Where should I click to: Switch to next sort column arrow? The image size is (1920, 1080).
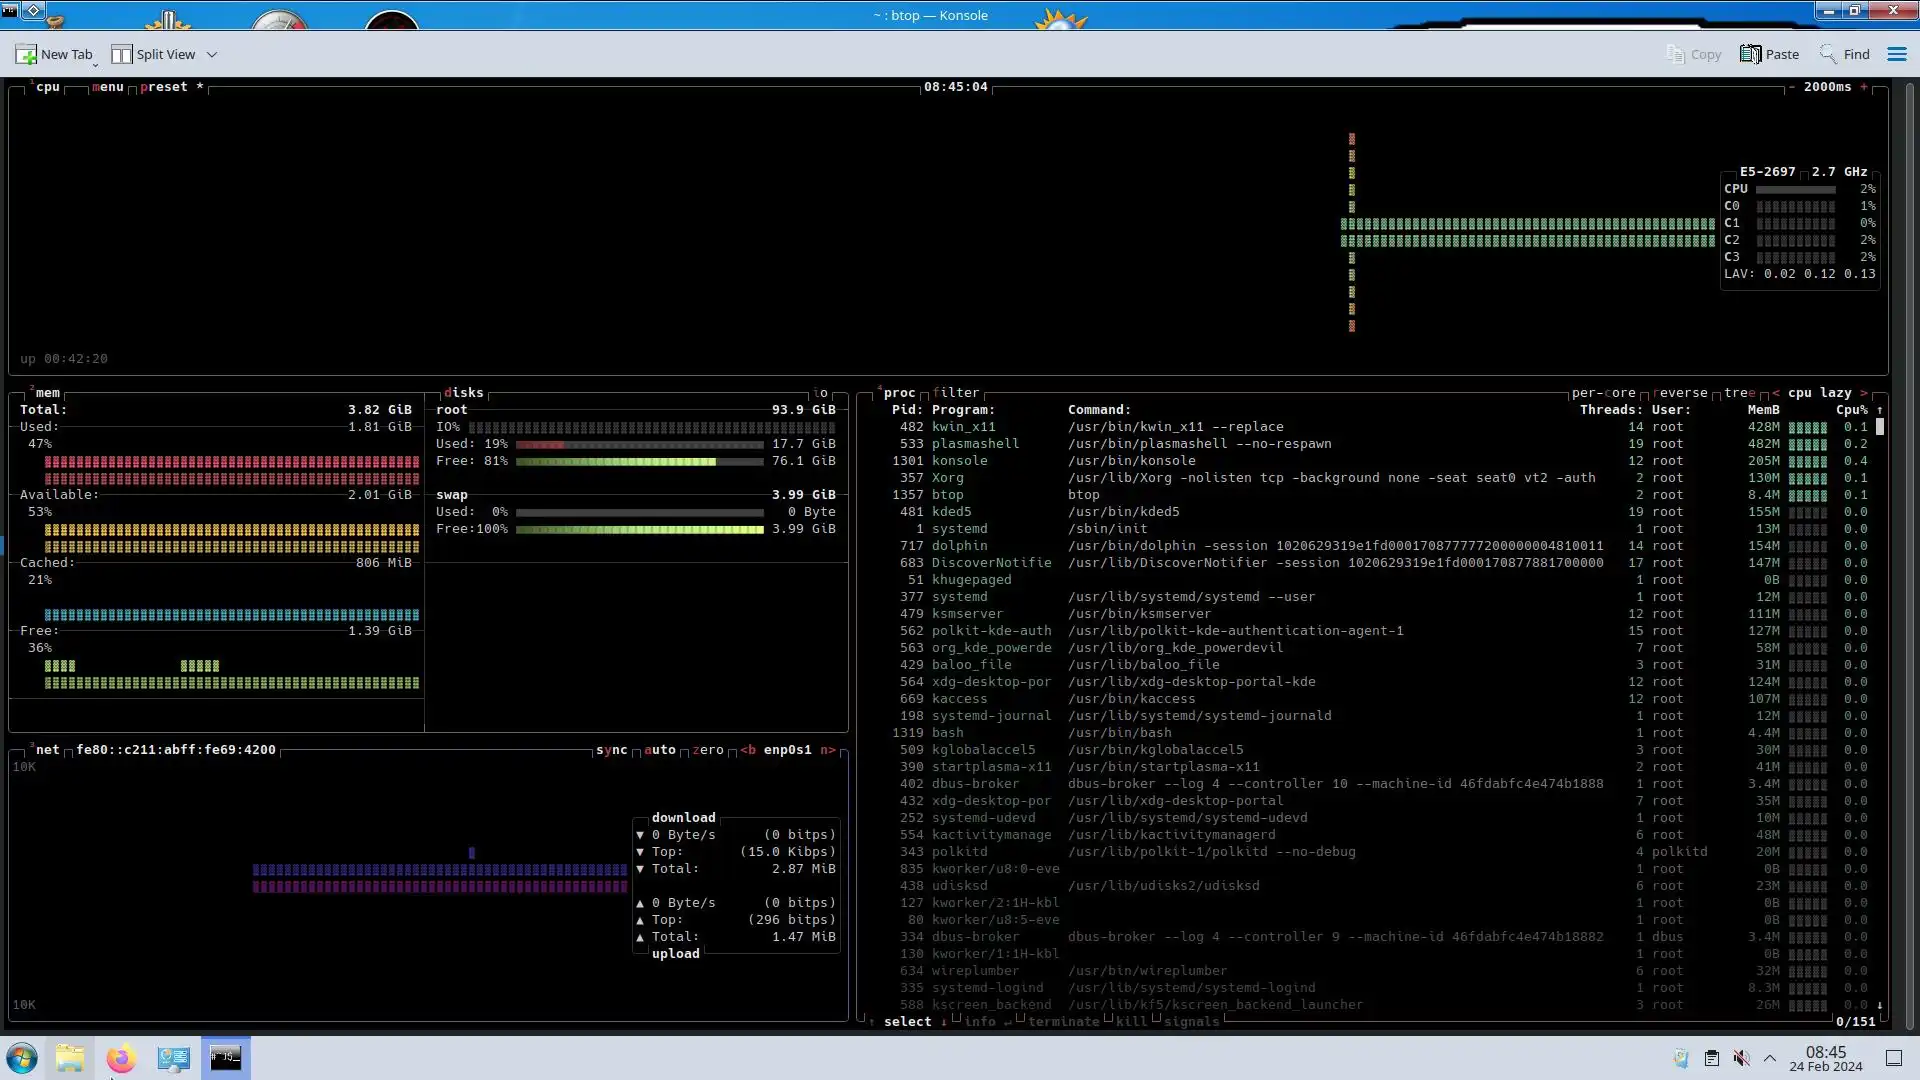1864,393
